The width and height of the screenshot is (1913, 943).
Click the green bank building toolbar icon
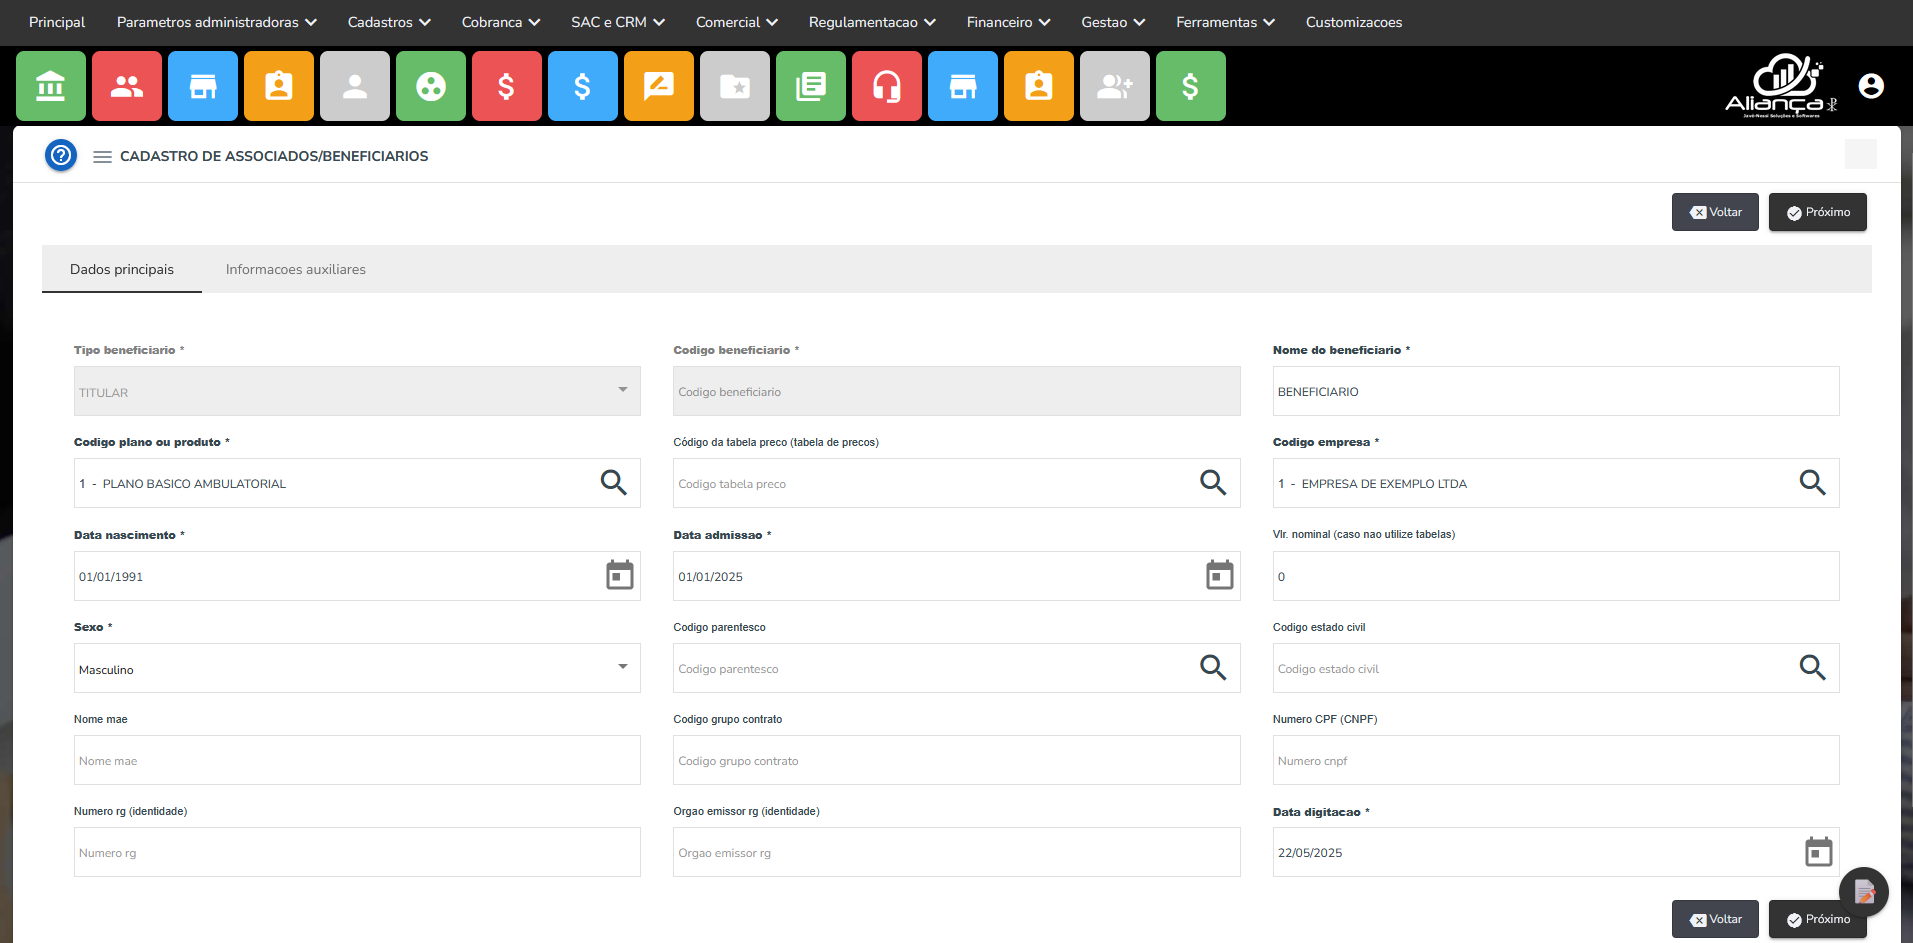(51, 87)
